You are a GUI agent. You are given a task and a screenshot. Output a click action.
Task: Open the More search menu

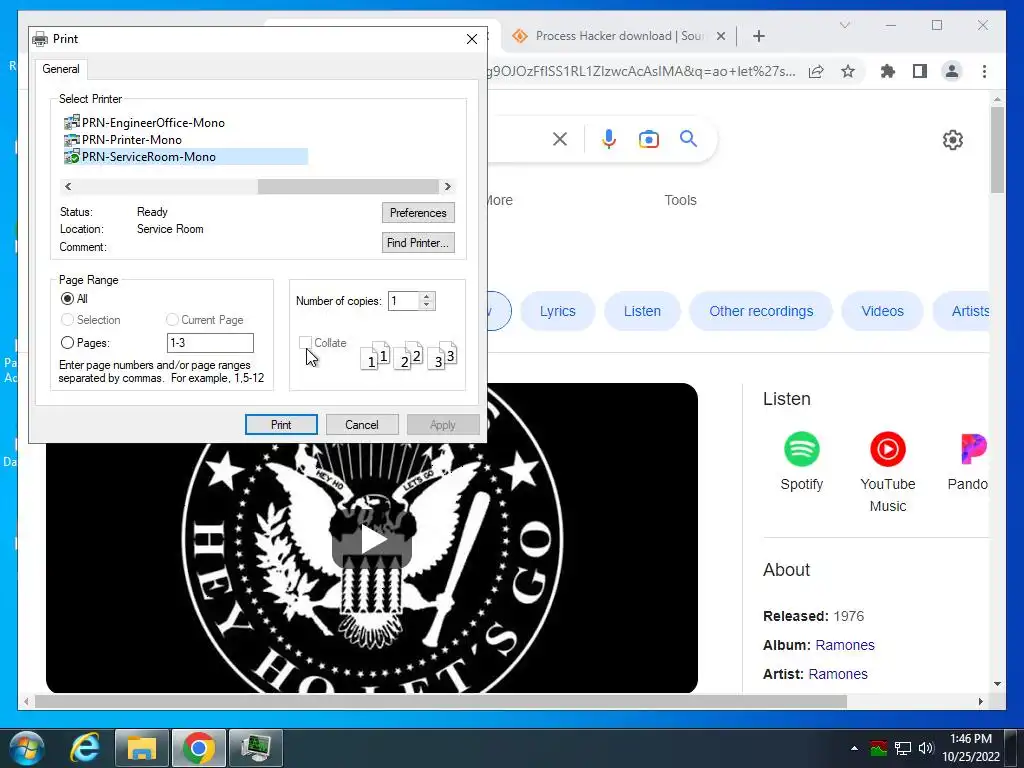click(x=500, y=200)
